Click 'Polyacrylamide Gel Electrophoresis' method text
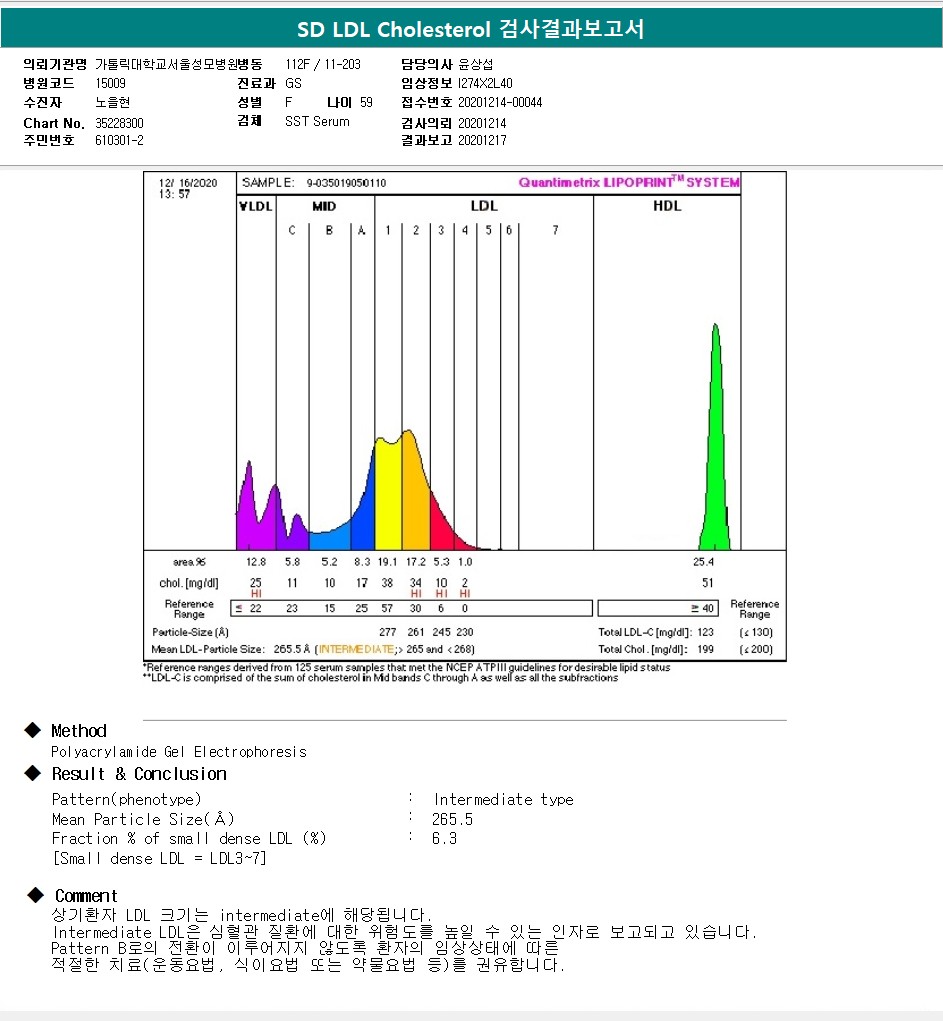The height and width of the screenshot is (1021, 943). pos(178,752)
